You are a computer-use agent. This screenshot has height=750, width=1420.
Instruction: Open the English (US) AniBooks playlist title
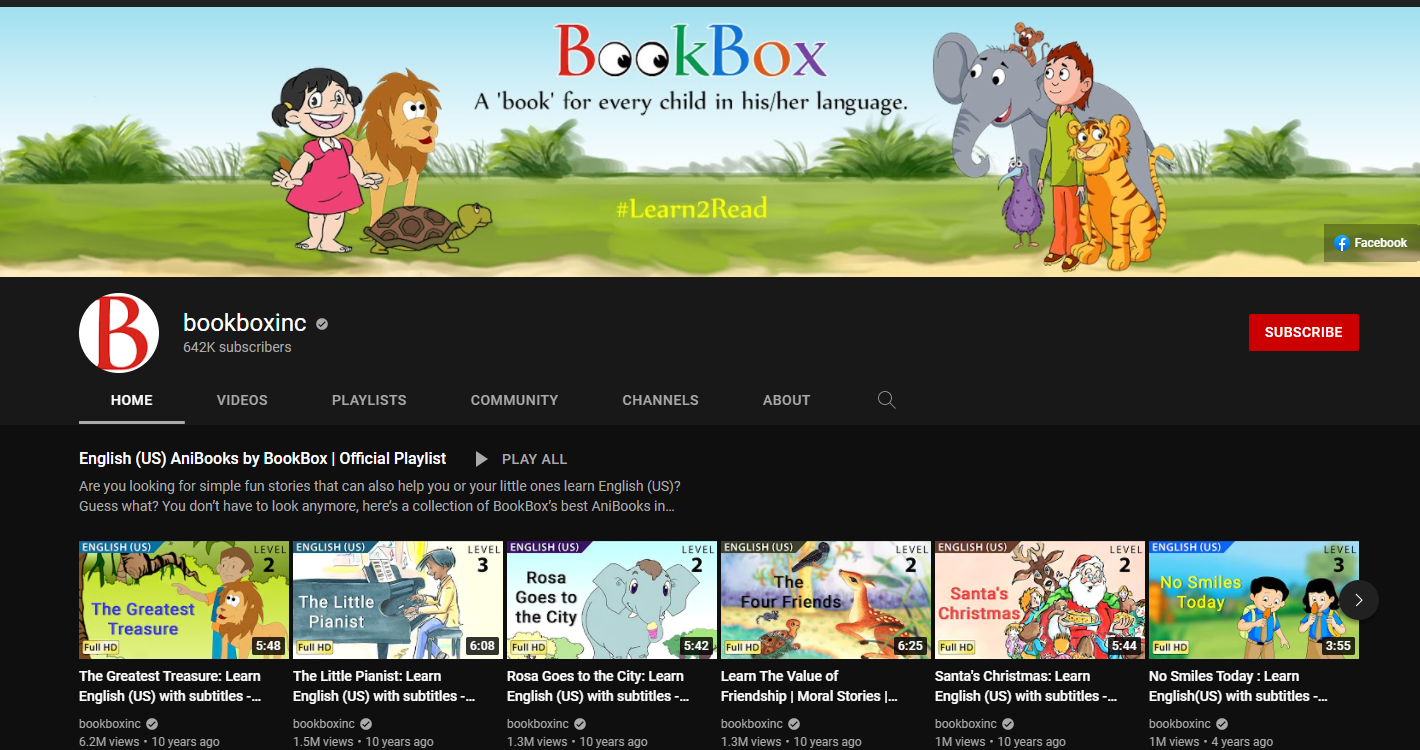pos(262,458)
